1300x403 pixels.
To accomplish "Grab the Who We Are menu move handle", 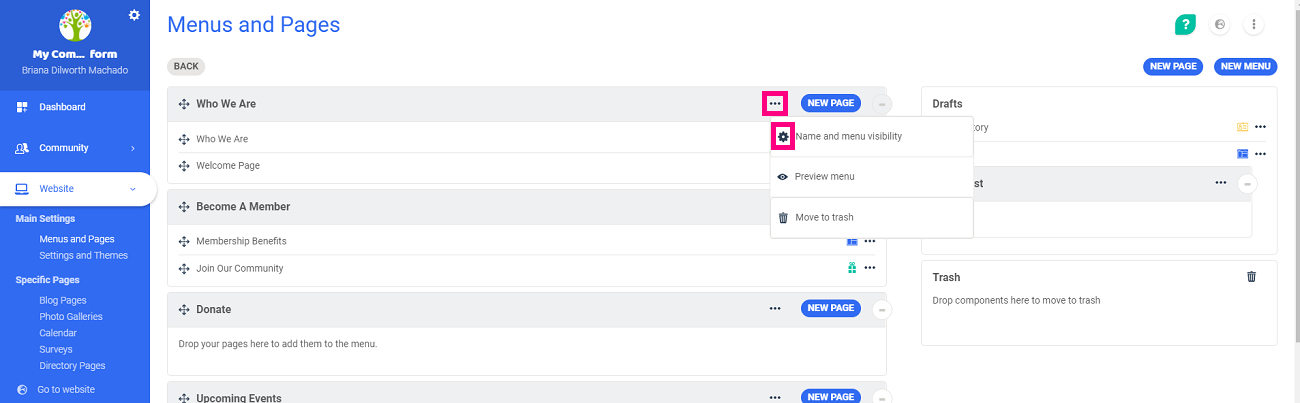I will (x=184, y=104).
